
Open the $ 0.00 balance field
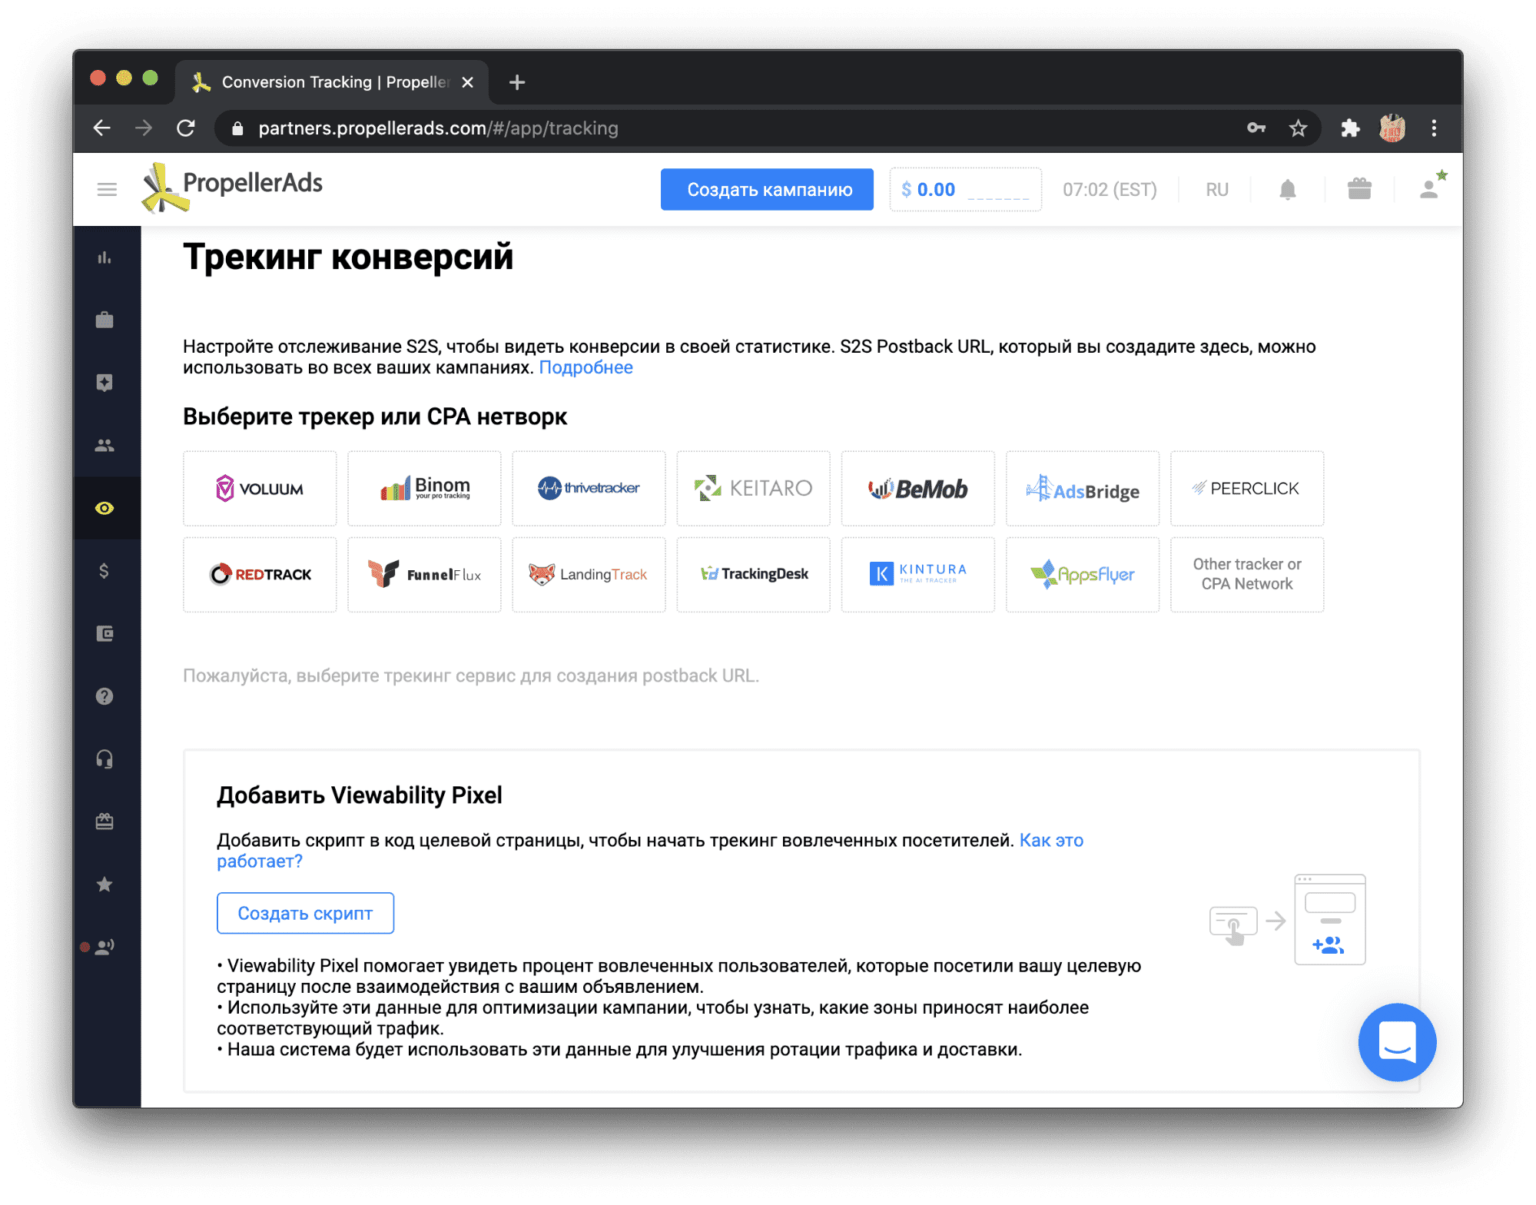pos(965,189)
